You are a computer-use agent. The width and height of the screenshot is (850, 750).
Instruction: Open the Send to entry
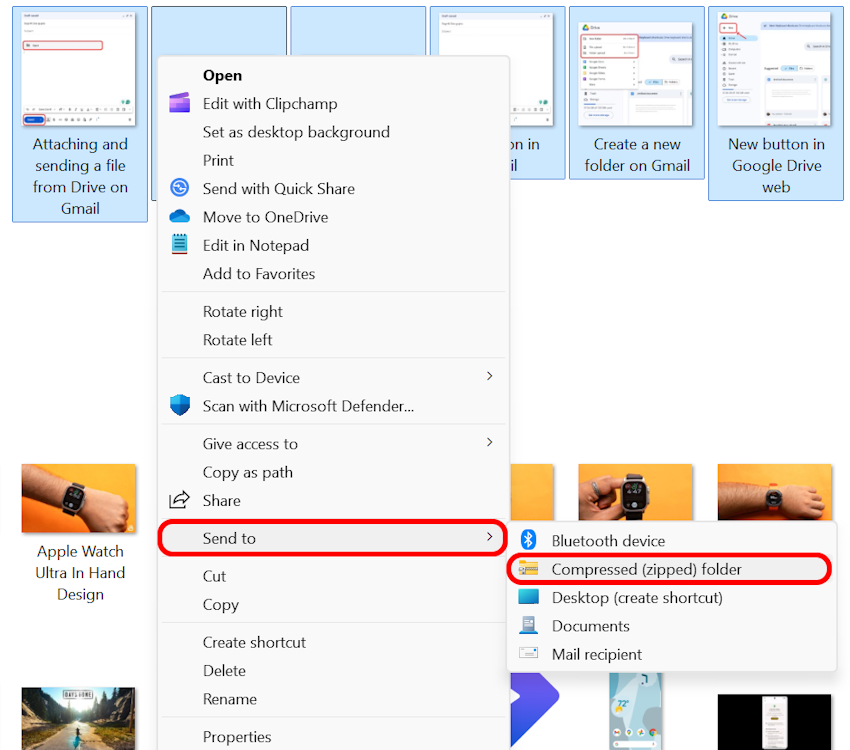coord(333,538)
